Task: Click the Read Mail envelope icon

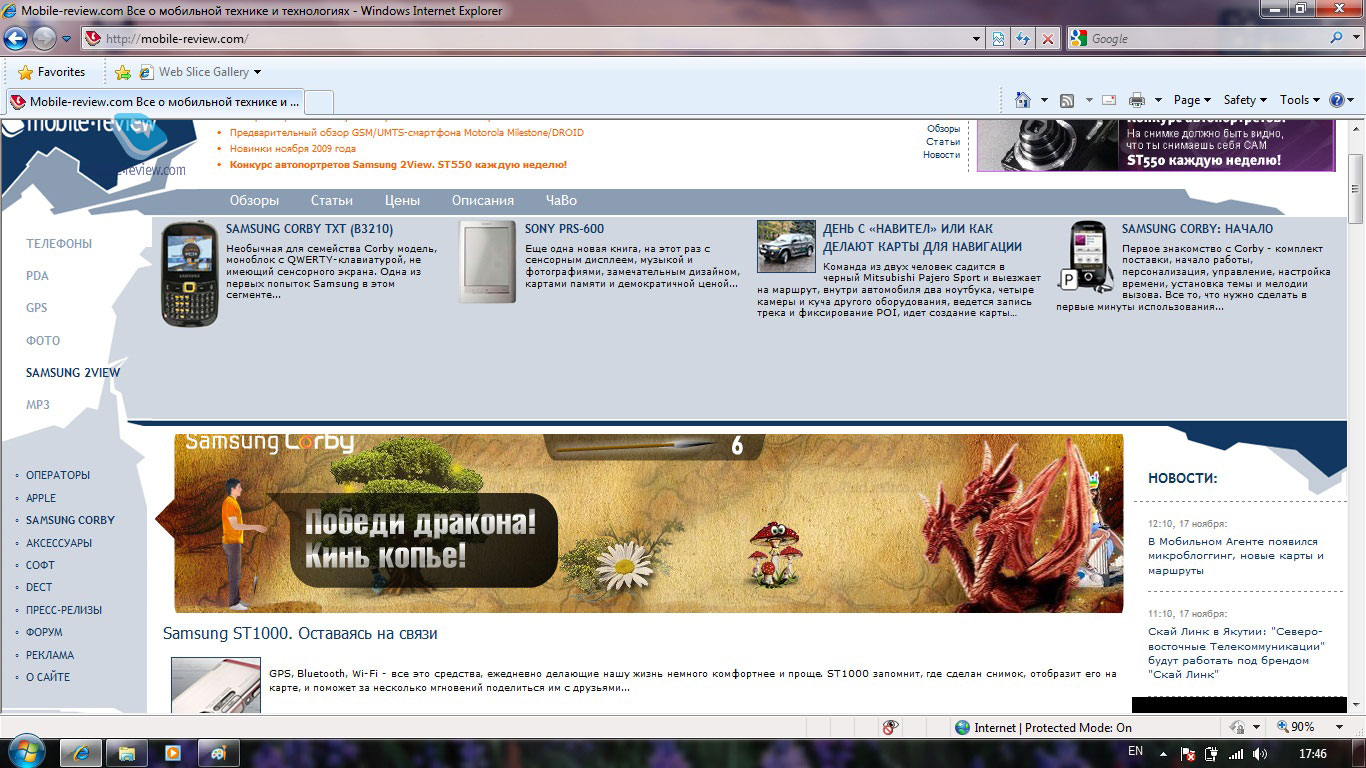Action: 1109,100
